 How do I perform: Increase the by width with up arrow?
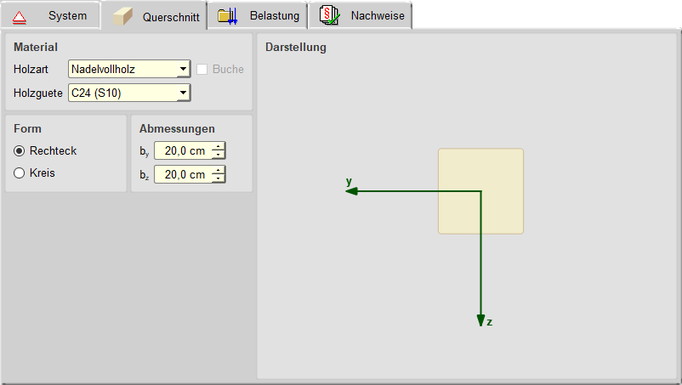point(218,147)
